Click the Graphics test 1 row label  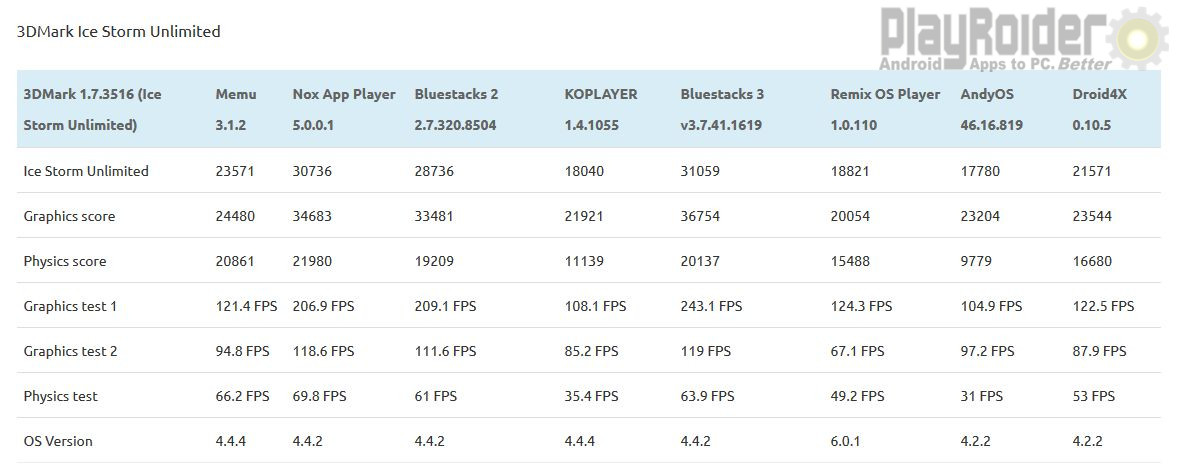70,306
